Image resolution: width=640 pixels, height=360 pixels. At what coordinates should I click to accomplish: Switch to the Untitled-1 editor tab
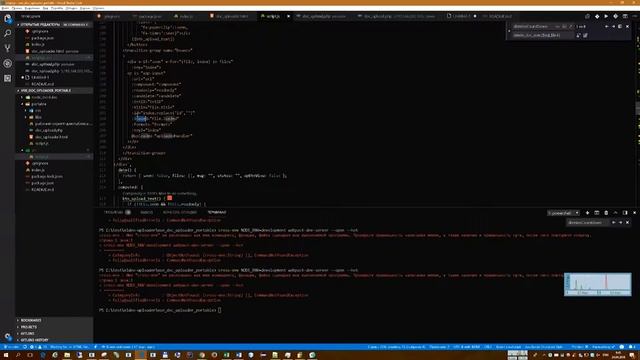click(x=462, y=16)
